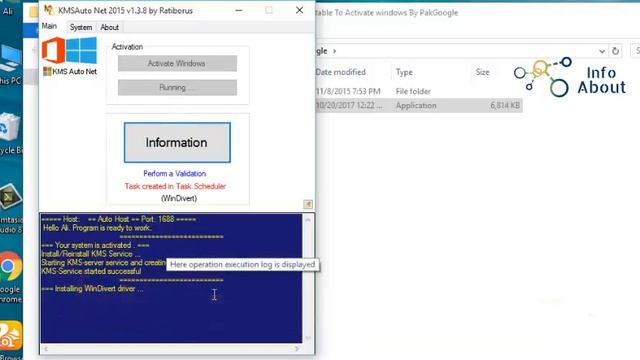Click the KMSAuto Net title bar app icon
Image resolution: width=640 pixels, height=360 pixels.
[x=49, y=10]
